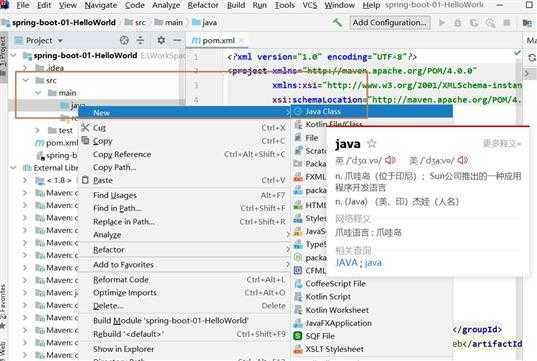537x361 pixels.
Task: Open the Analyze submenu in context menu
Action: 184,235
